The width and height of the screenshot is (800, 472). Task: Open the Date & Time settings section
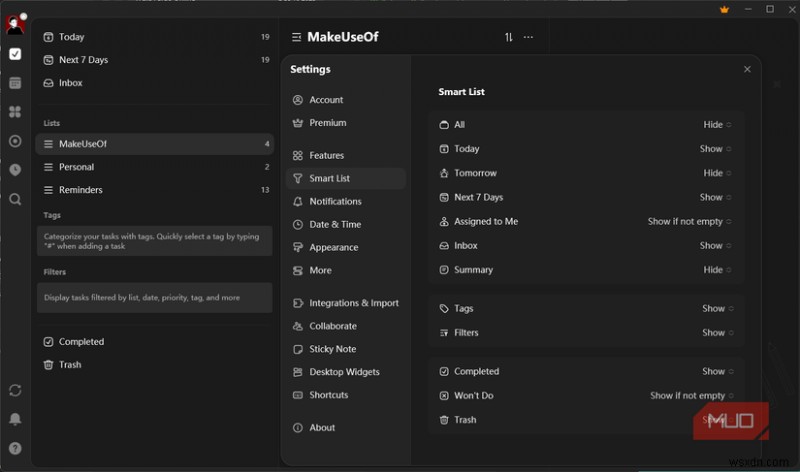pos(346,225)
